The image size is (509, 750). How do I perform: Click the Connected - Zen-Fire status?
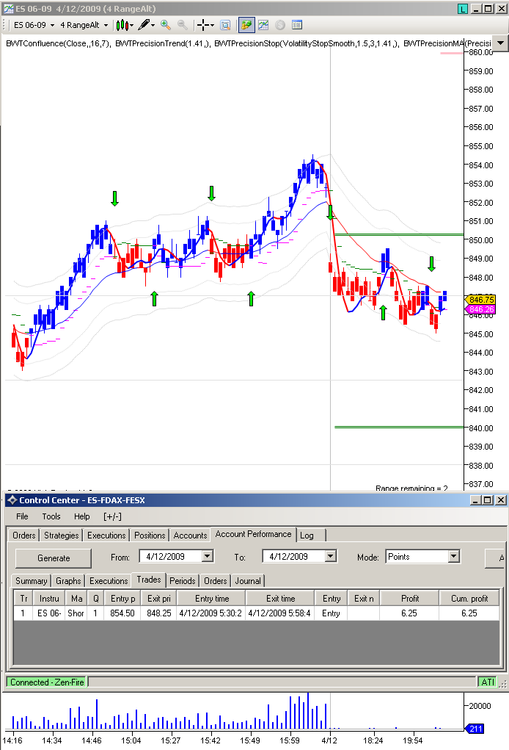[x=47, y=682]
